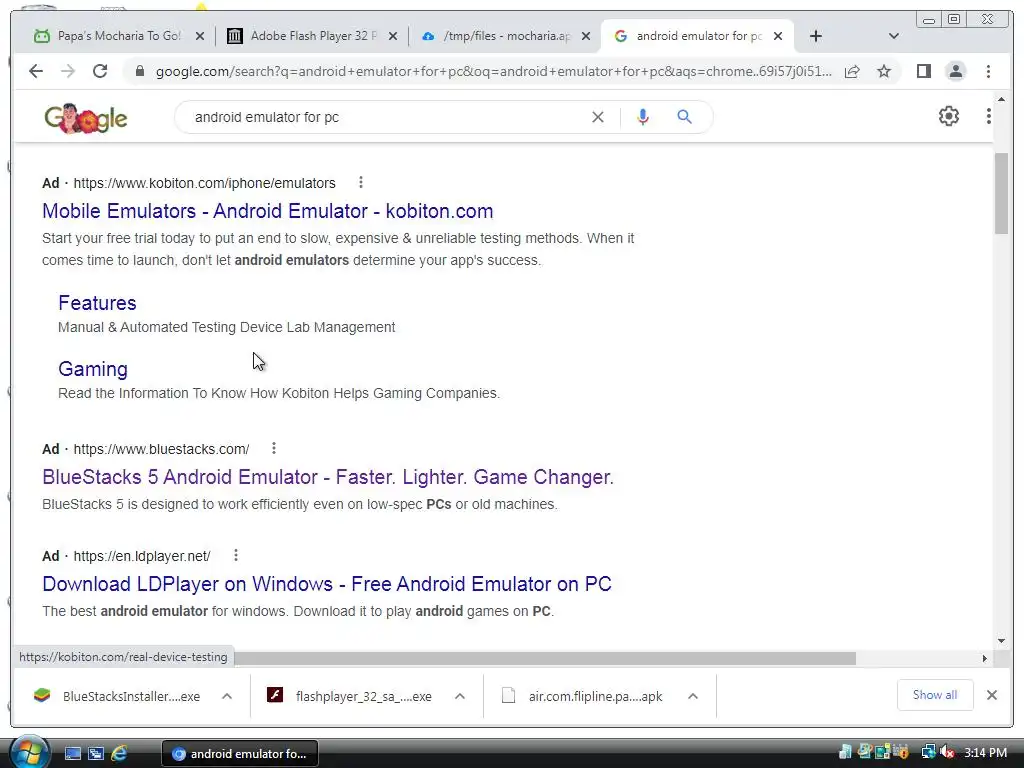View site information lock icon

coord(140,71)
